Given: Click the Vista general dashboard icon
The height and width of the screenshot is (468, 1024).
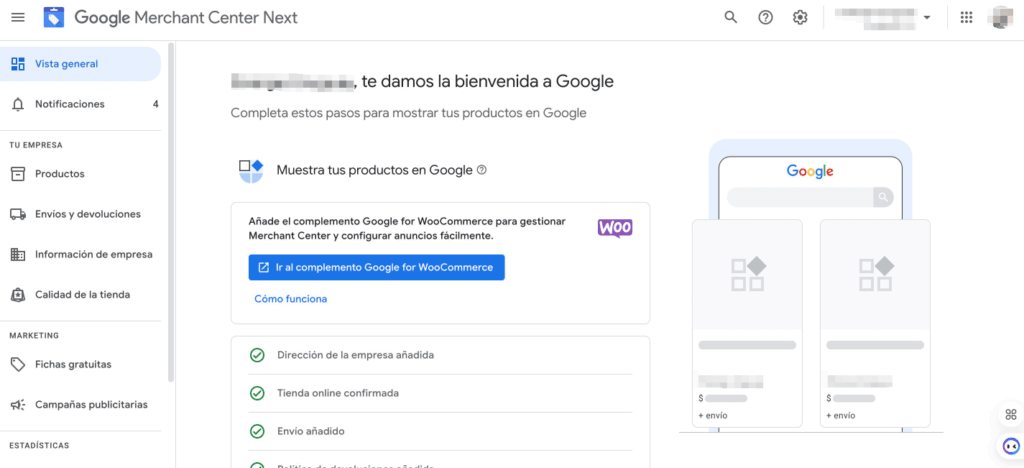Looking at the screenshot, I should [x=18, y=64].
